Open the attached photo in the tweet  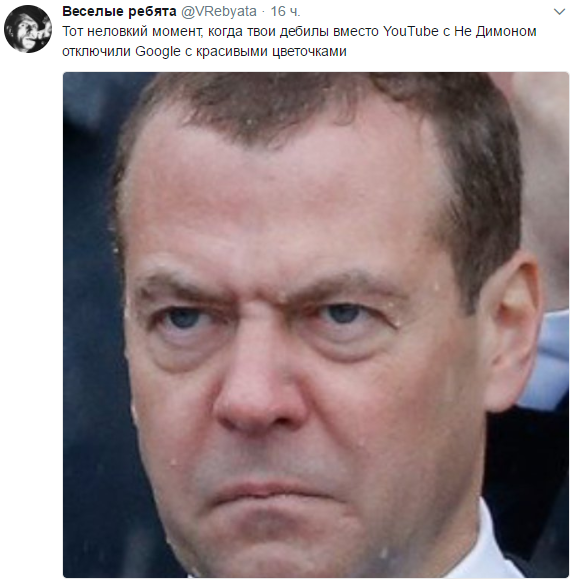pyautogui.click(x=316, y=324)
